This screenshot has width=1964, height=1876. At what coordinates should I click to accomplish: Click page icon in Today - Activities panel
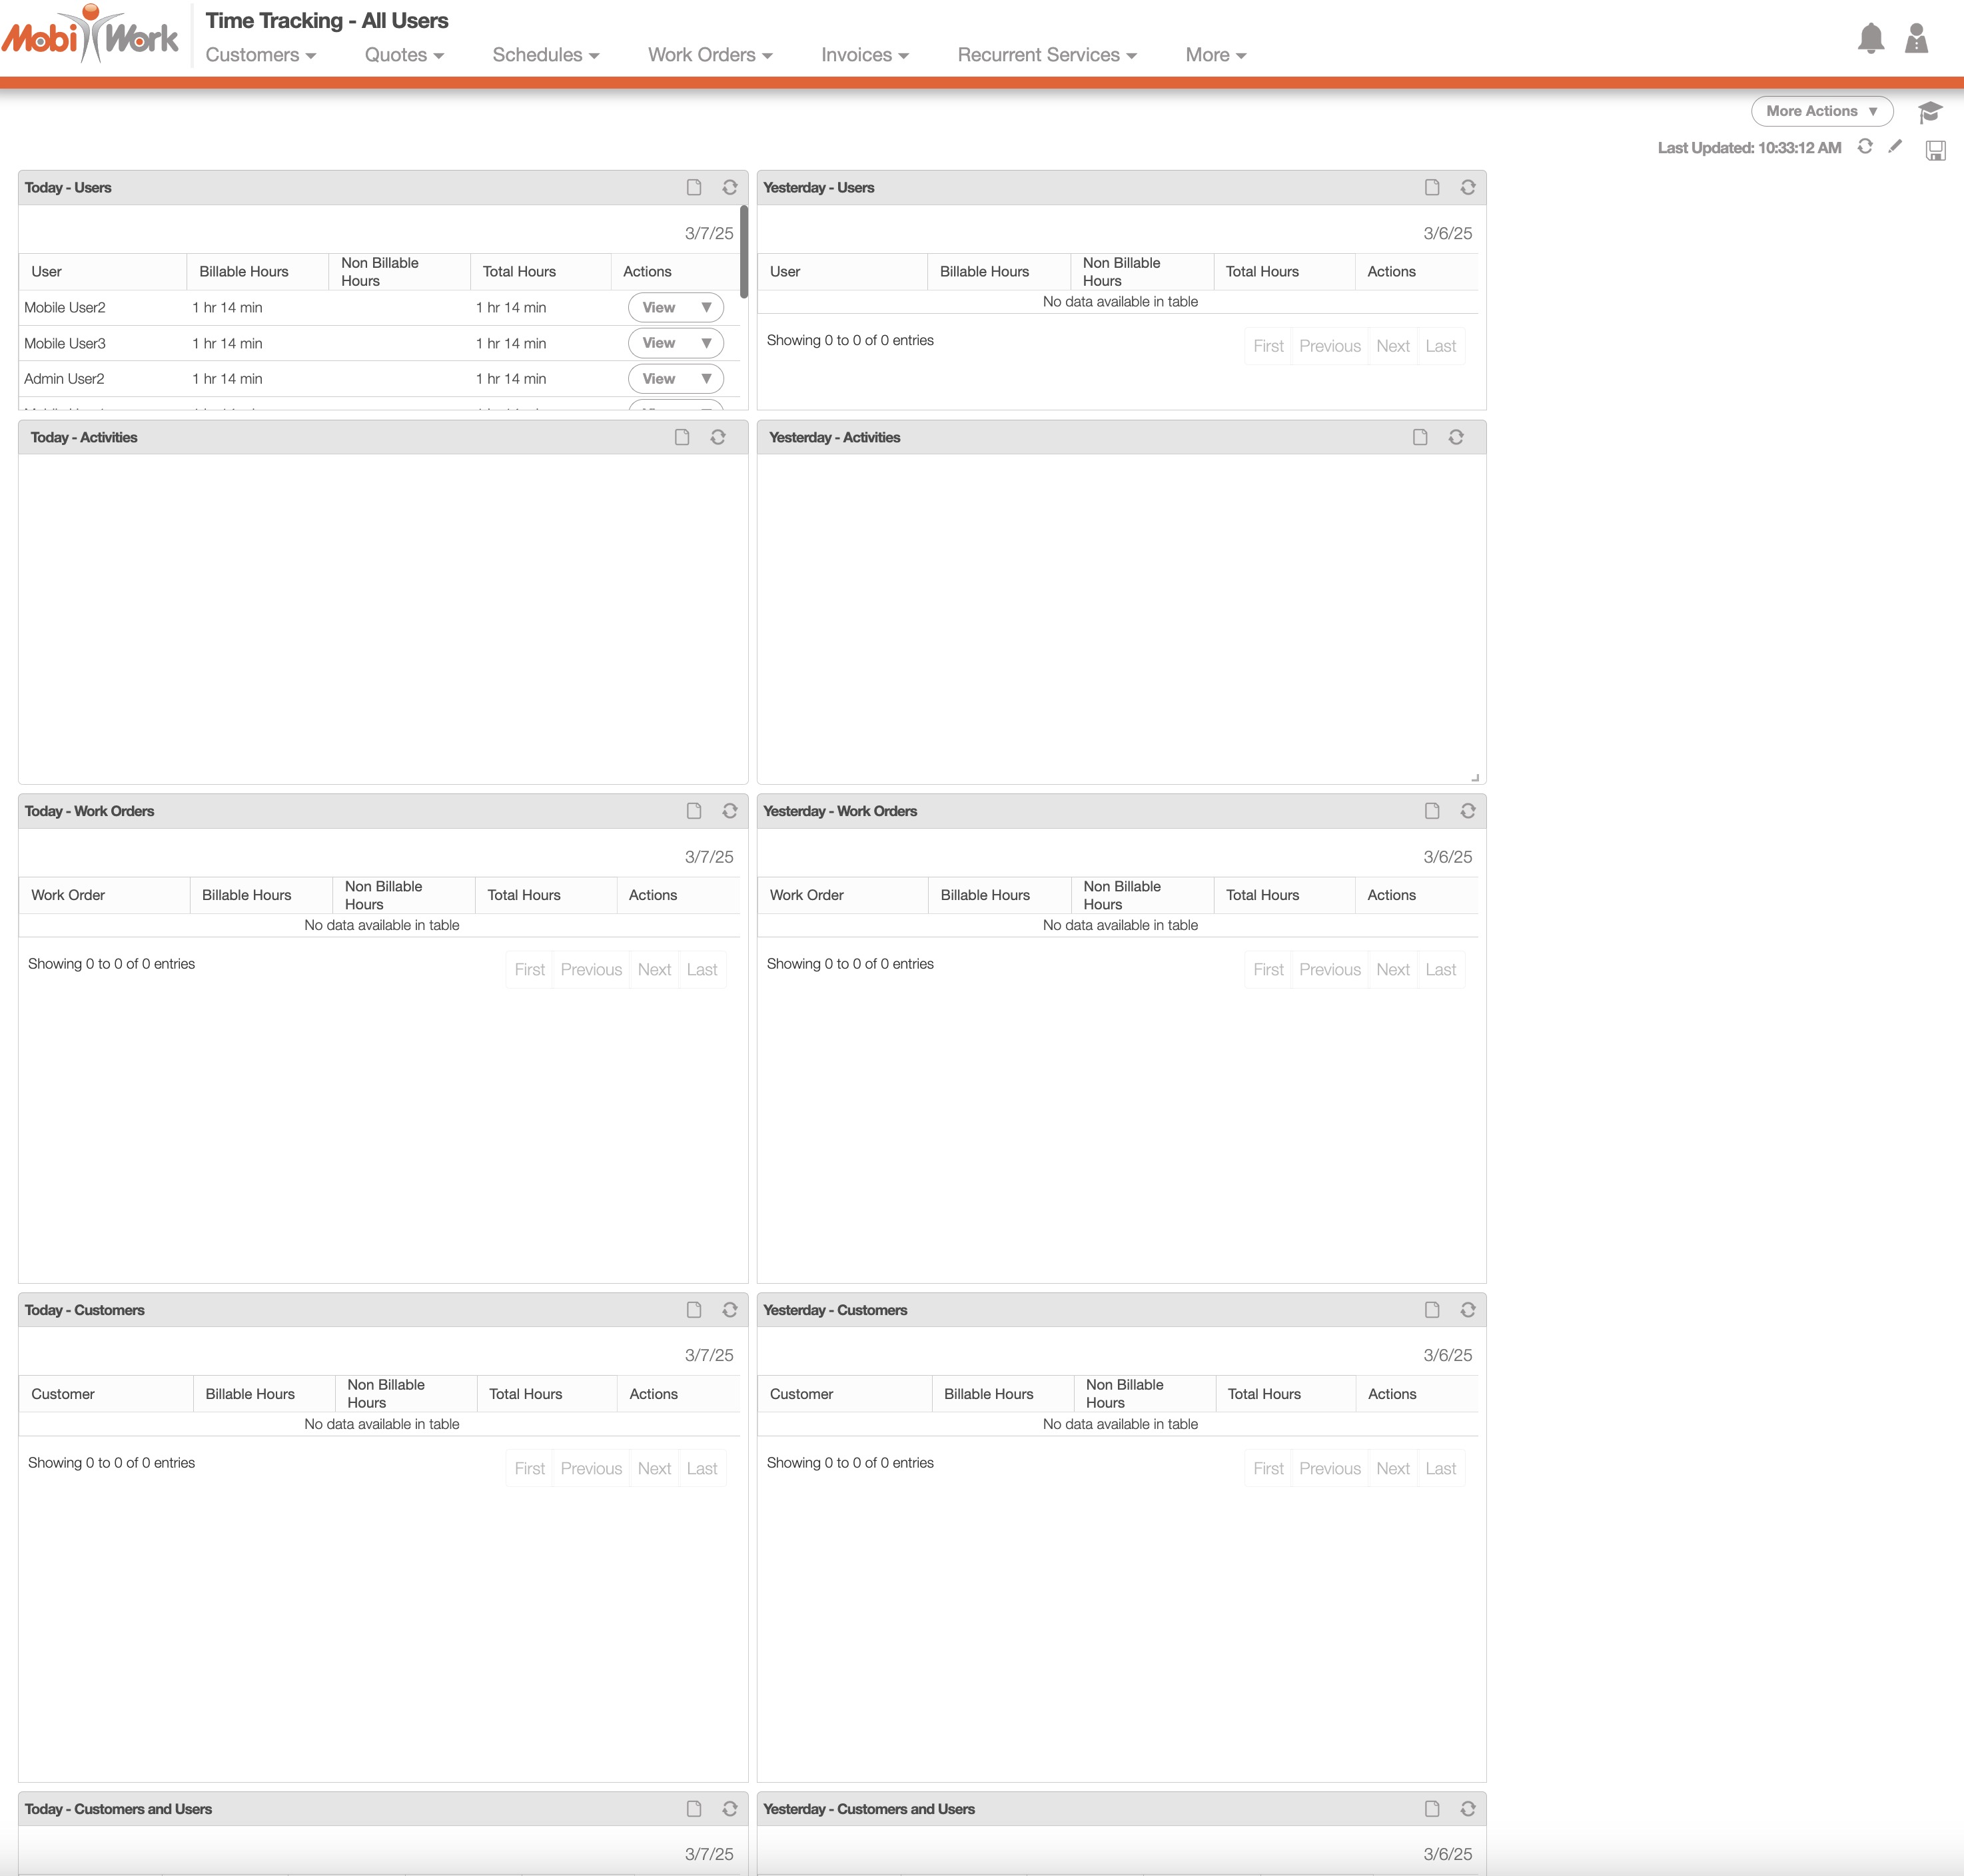pos(682,438)
